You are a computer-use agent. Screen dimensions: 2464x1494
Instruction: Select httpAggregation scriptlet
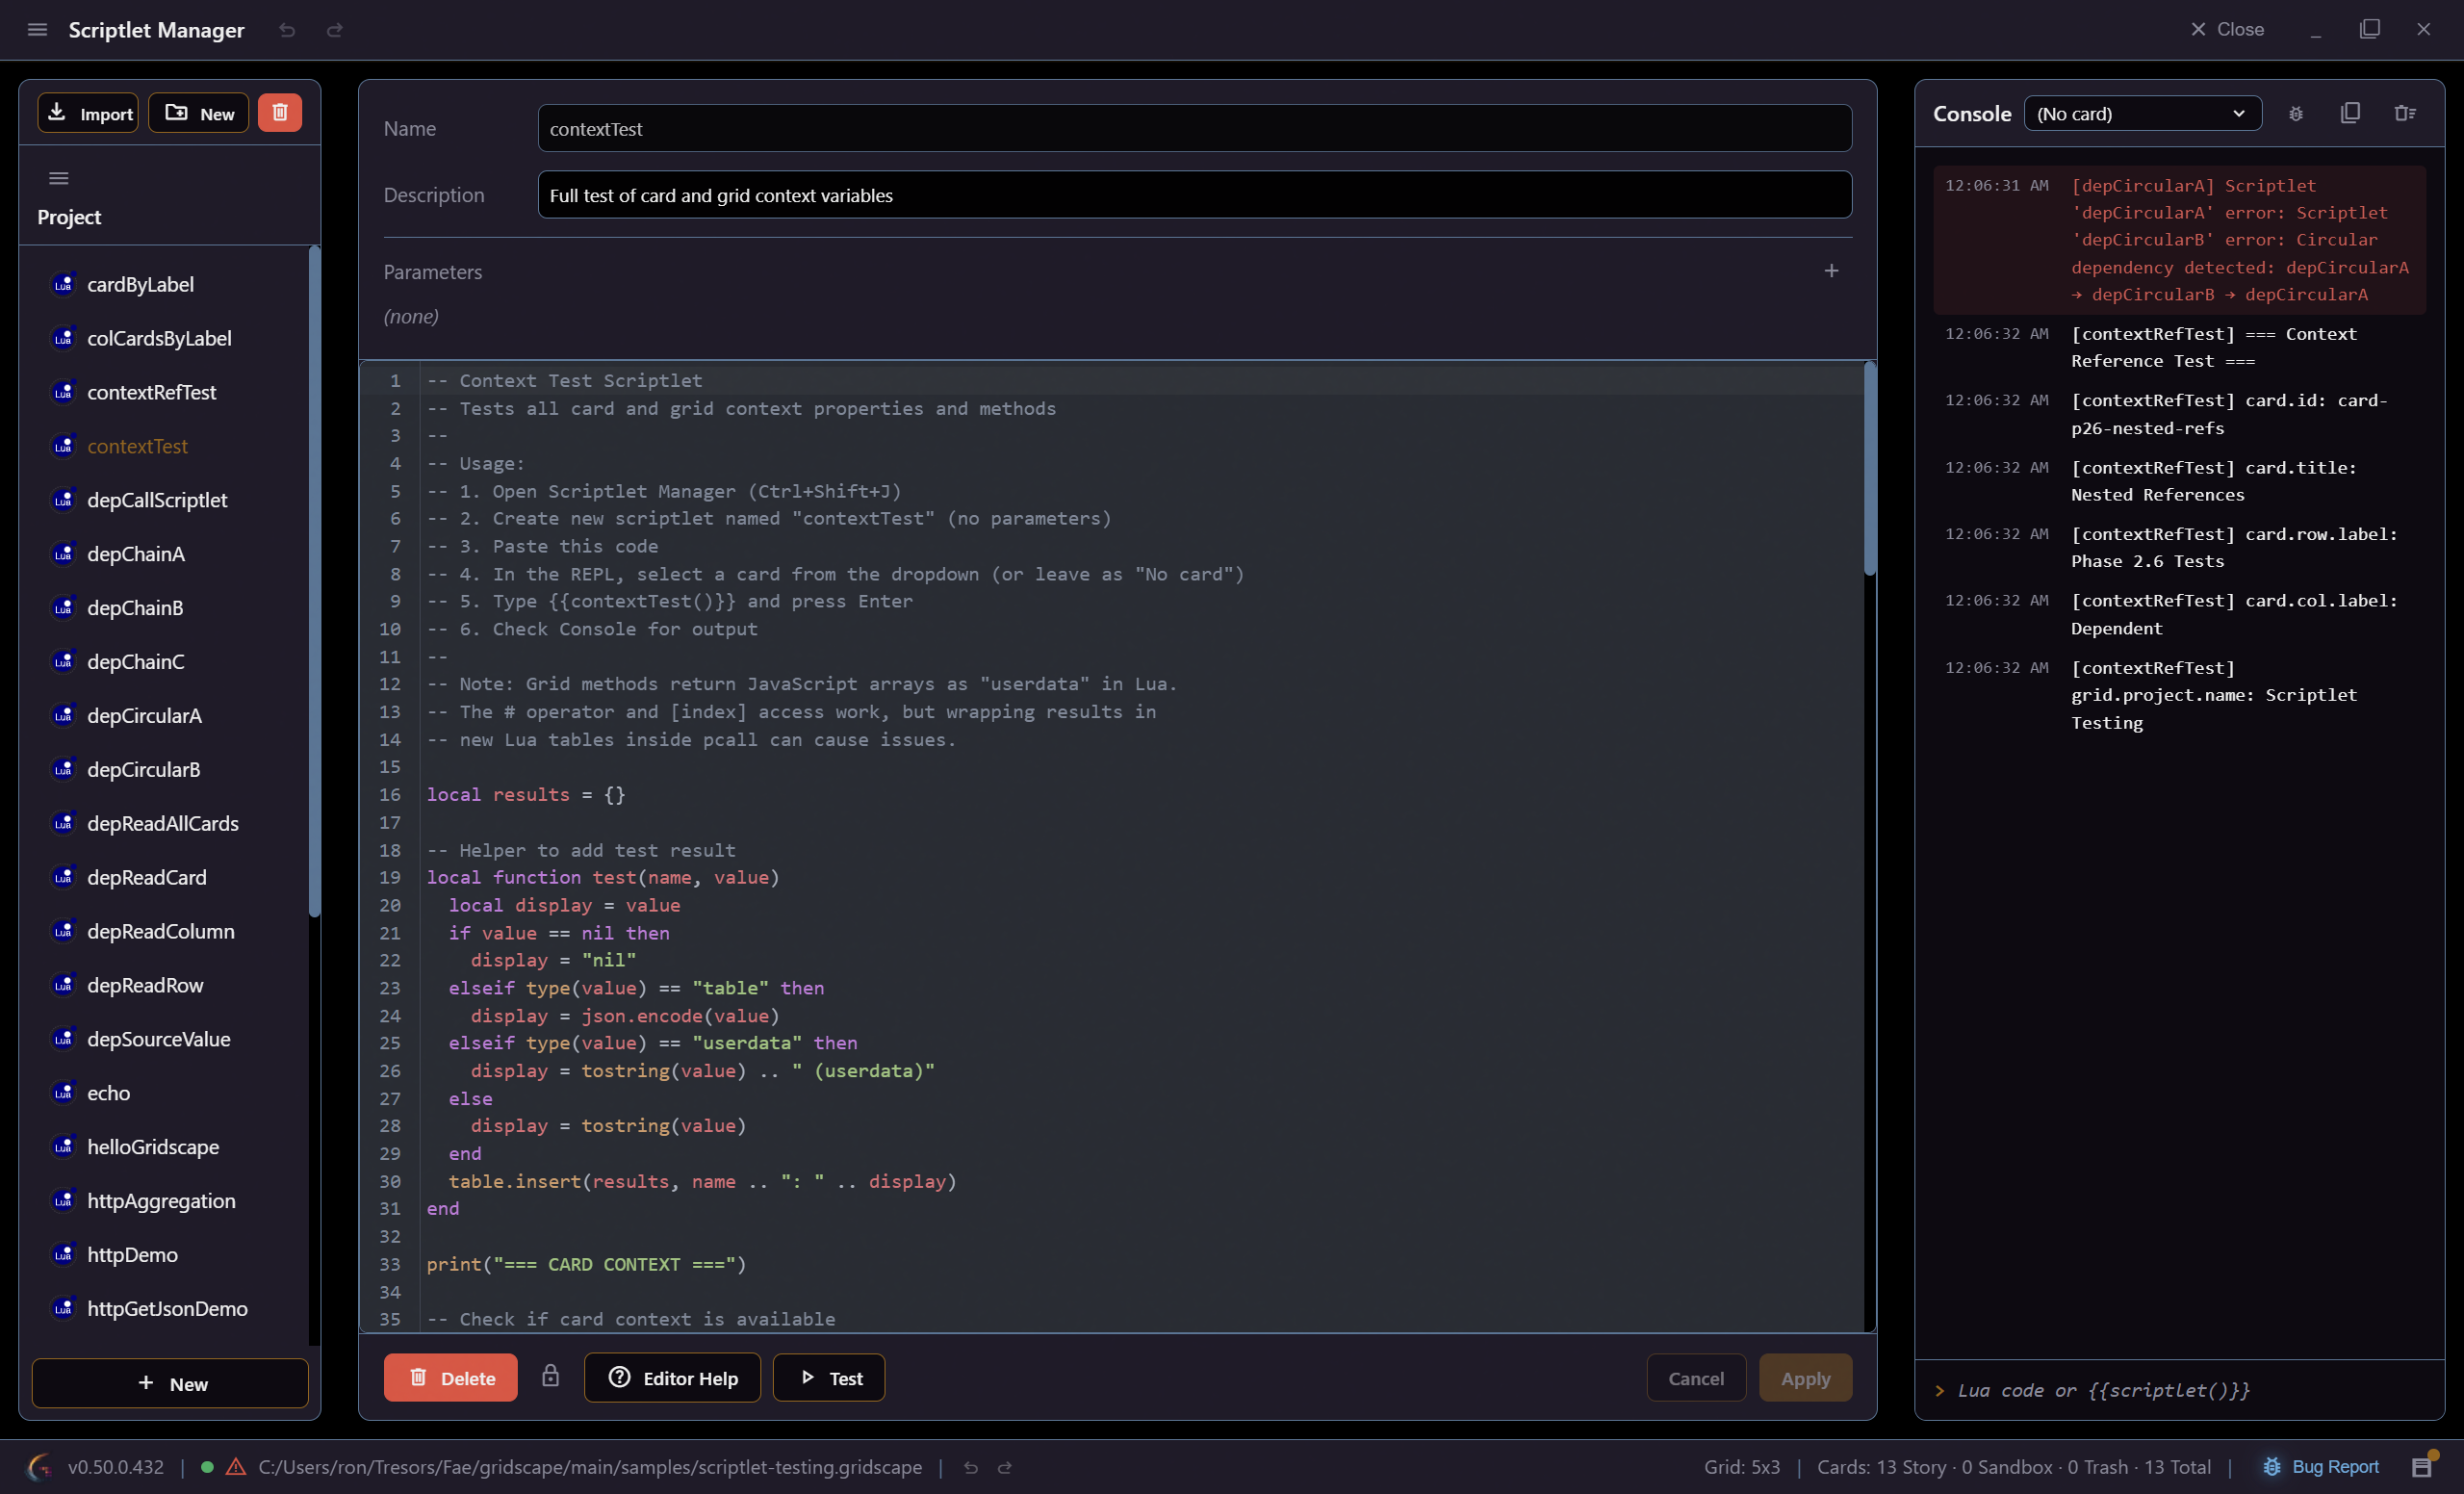[x=161, y=1201]
